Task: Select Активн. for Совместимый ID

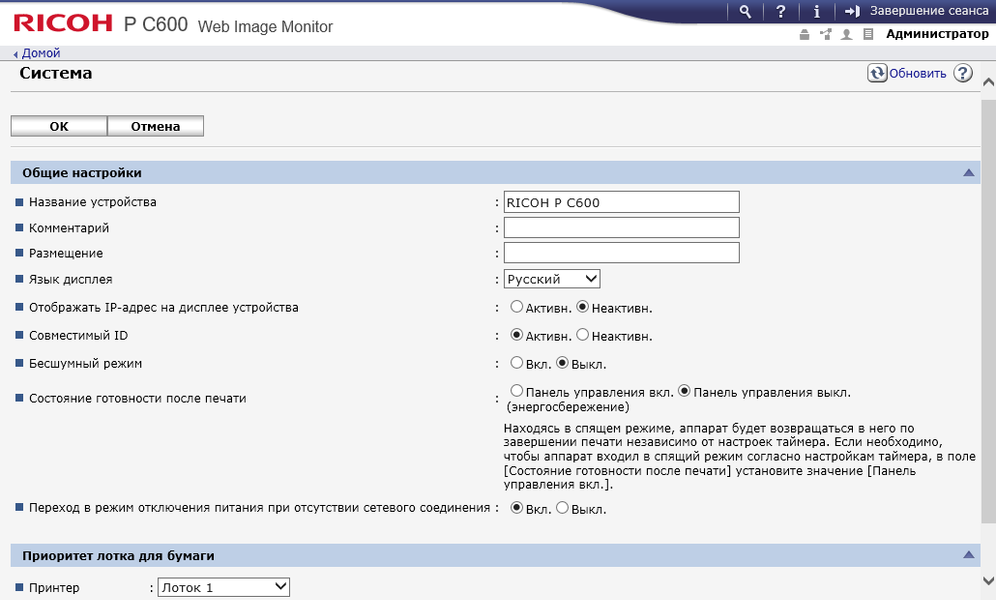Action: pos(516,335)
